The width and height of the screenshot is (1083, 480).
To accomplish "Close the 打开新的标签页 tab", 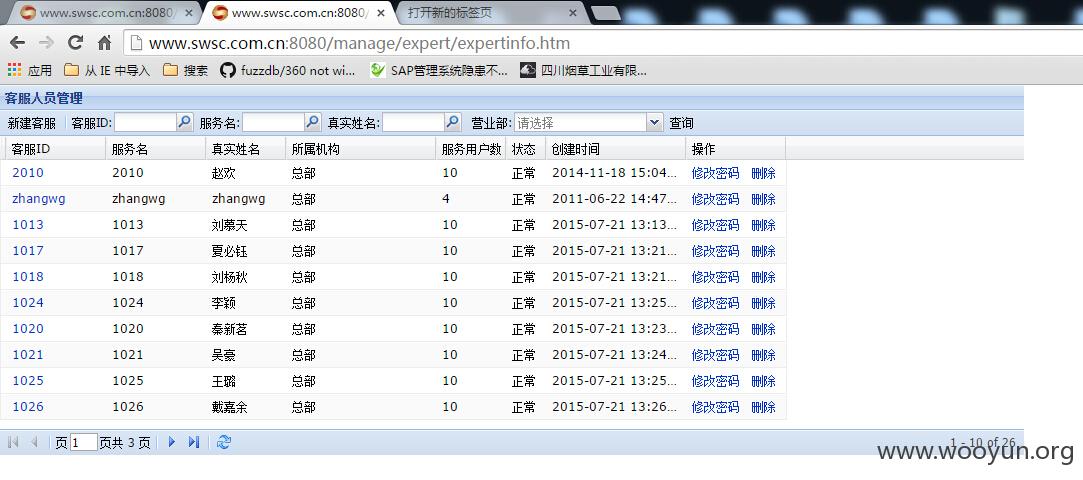I will (573, 13).
